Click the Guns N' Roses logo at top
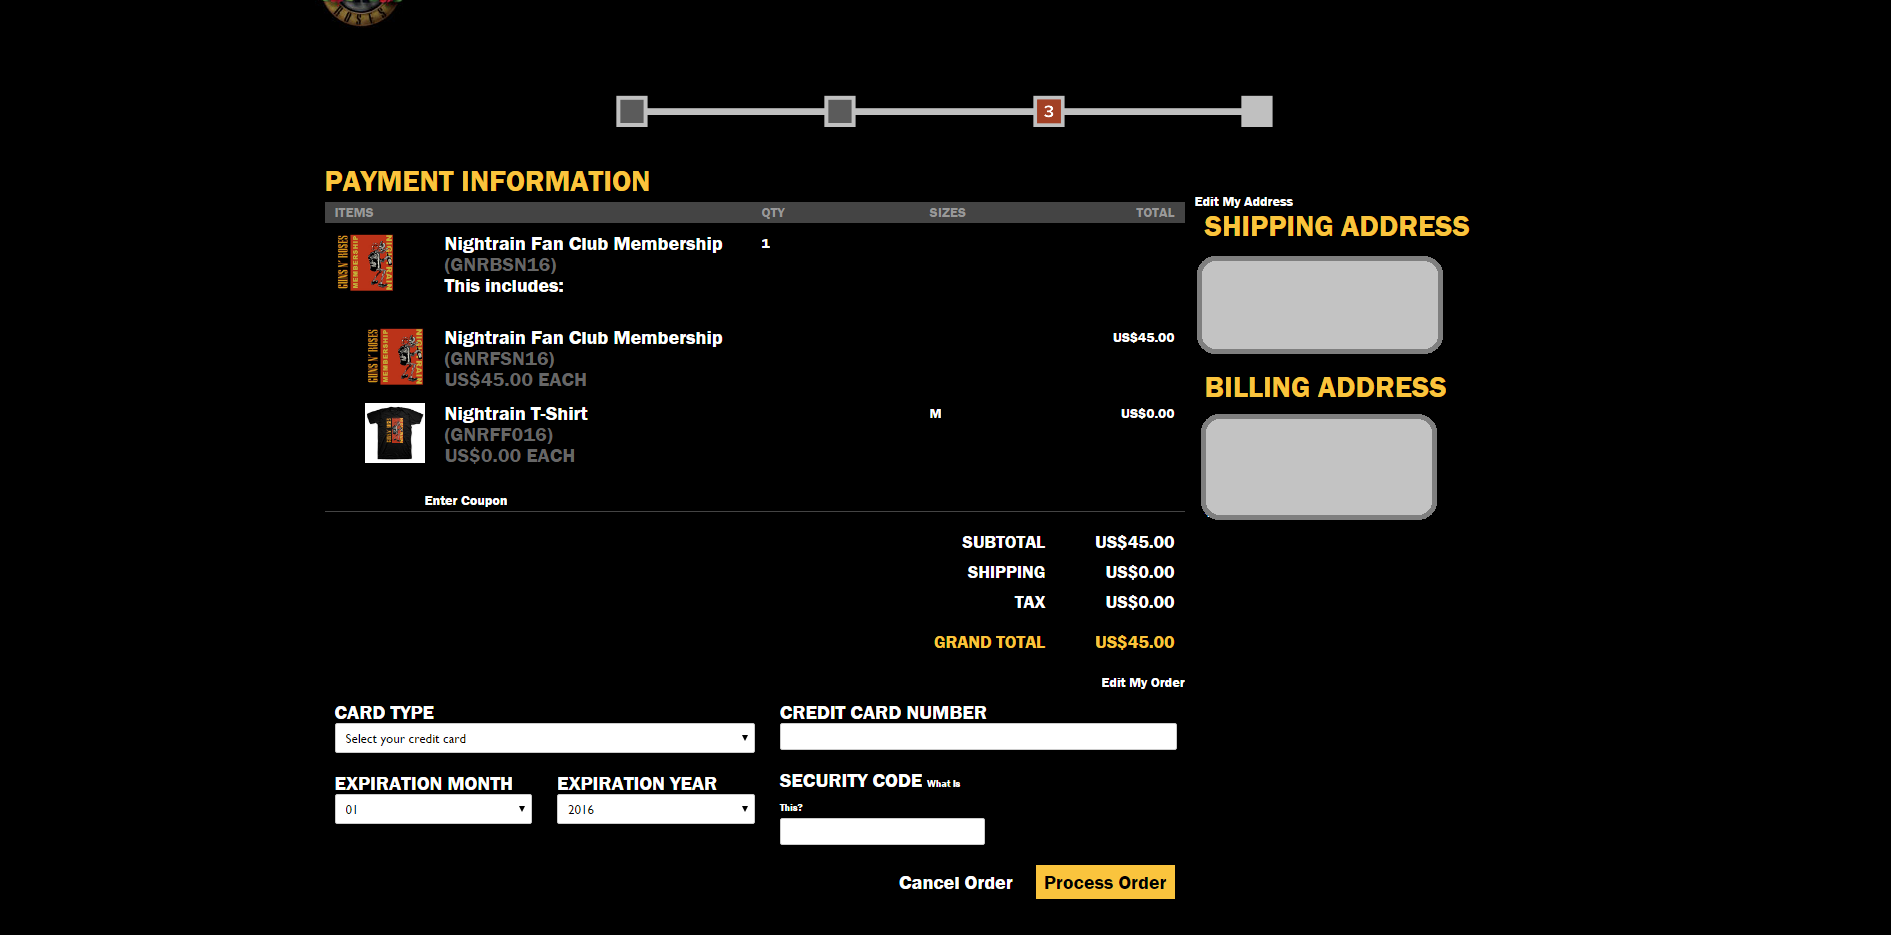Viewport: 1891px width, 935px height. [x=361, y=12]
